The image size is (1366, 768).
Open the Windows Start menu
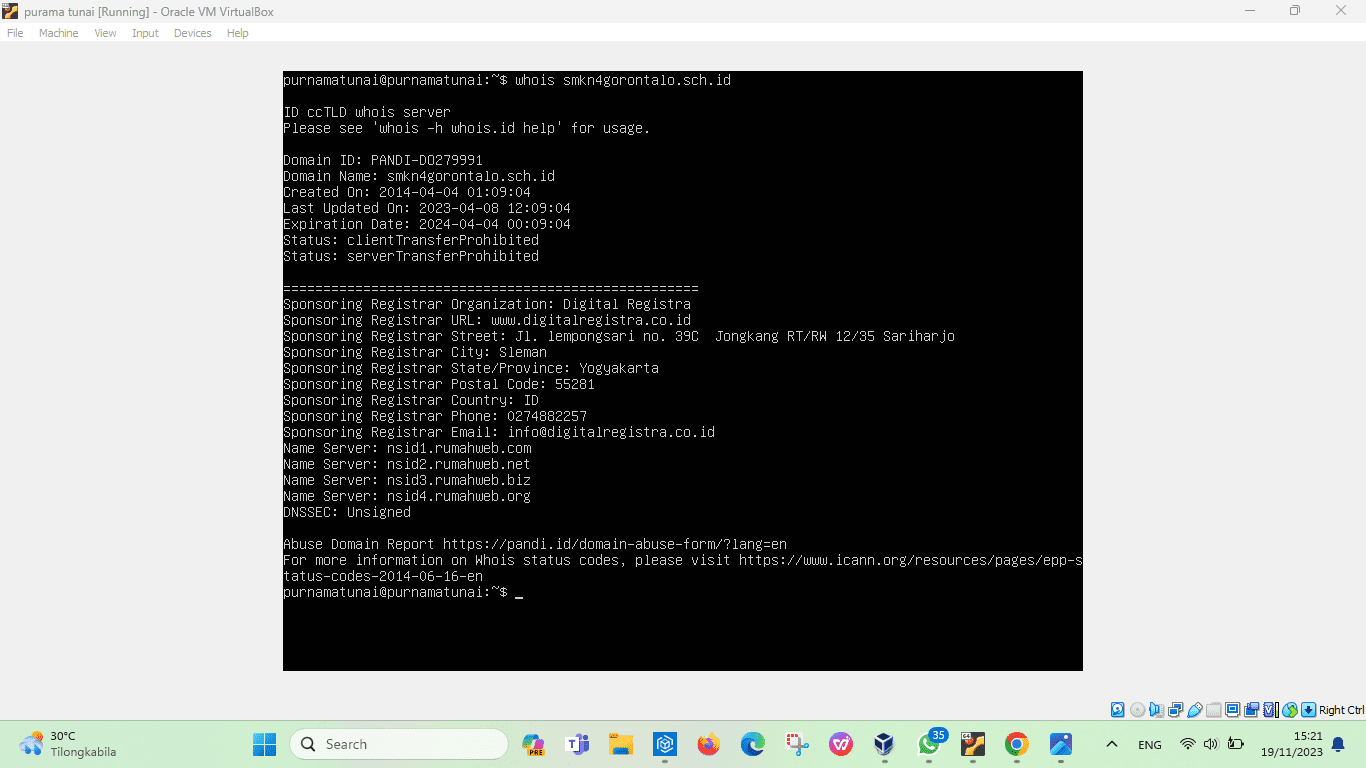(264, 744)
